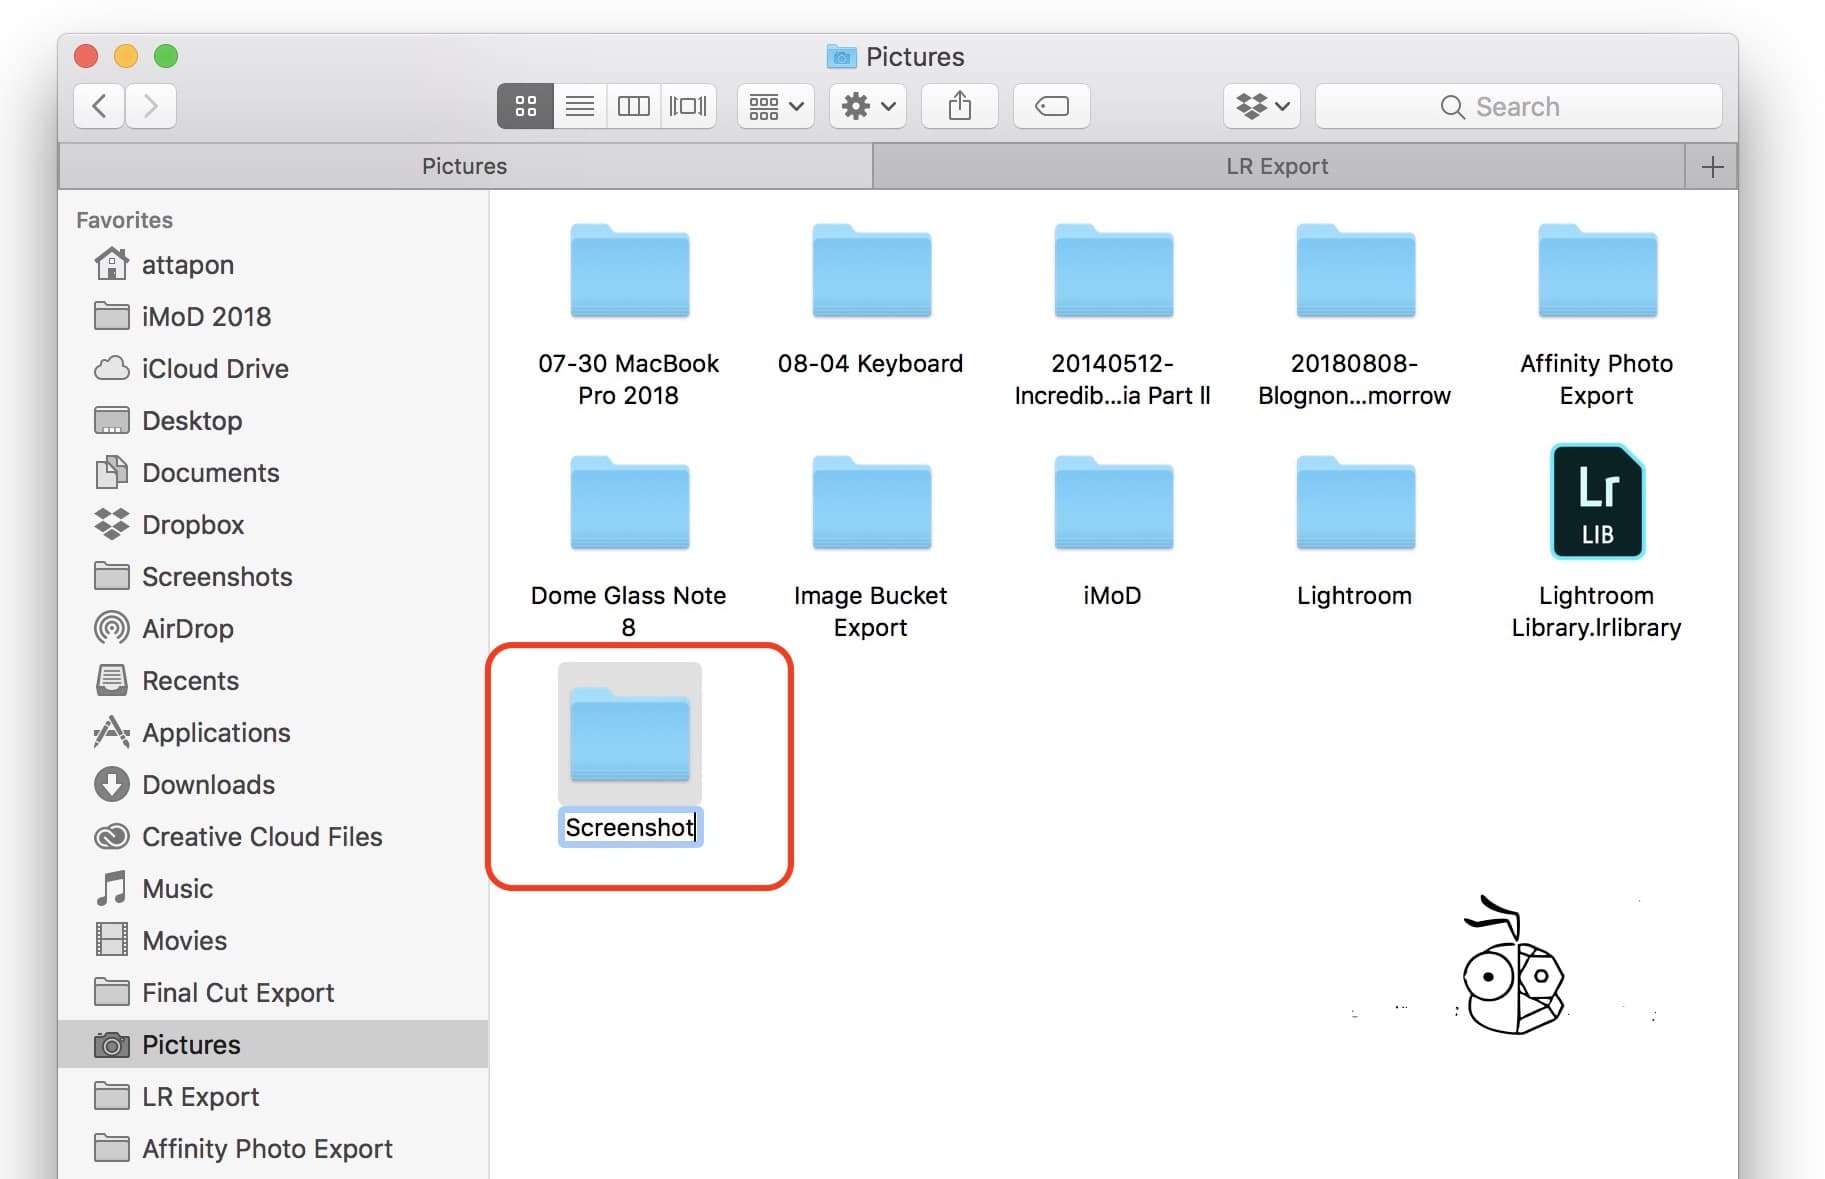1825x1179 pixels.
Task: Switch to cover flow view
Action: (688, 106)
